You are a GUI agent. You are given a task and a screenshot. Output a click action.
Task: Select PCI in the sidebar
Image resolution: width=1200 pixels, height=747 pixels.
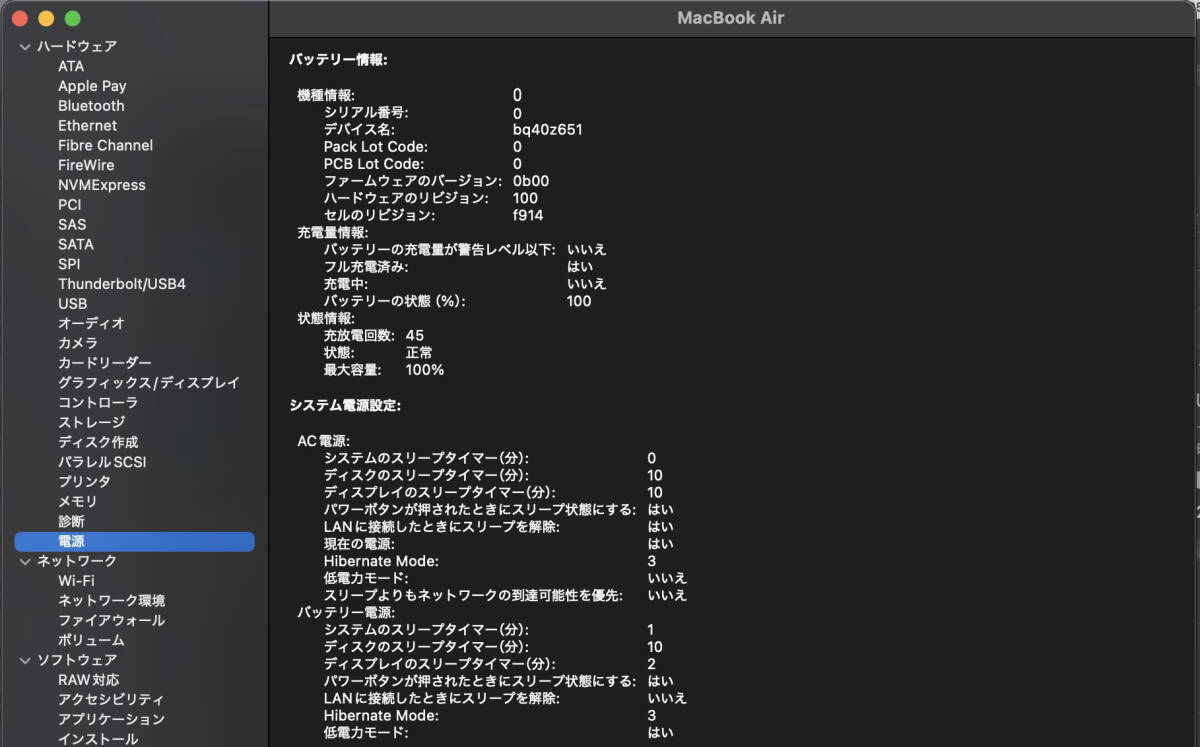point(70,204)
